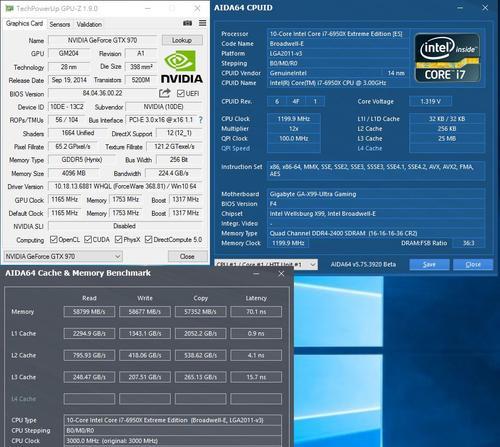Viewport: 500px width, 447px height.
Task: Click the Memory Latency value 70.1 ns
Action: click(x=256, y=312)
